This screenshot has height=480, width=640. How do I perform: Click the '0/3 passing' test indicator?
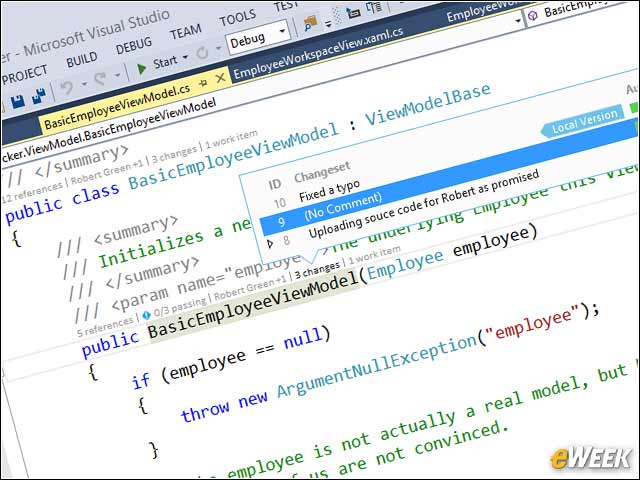pyautogui.click(x=179, y=307)
